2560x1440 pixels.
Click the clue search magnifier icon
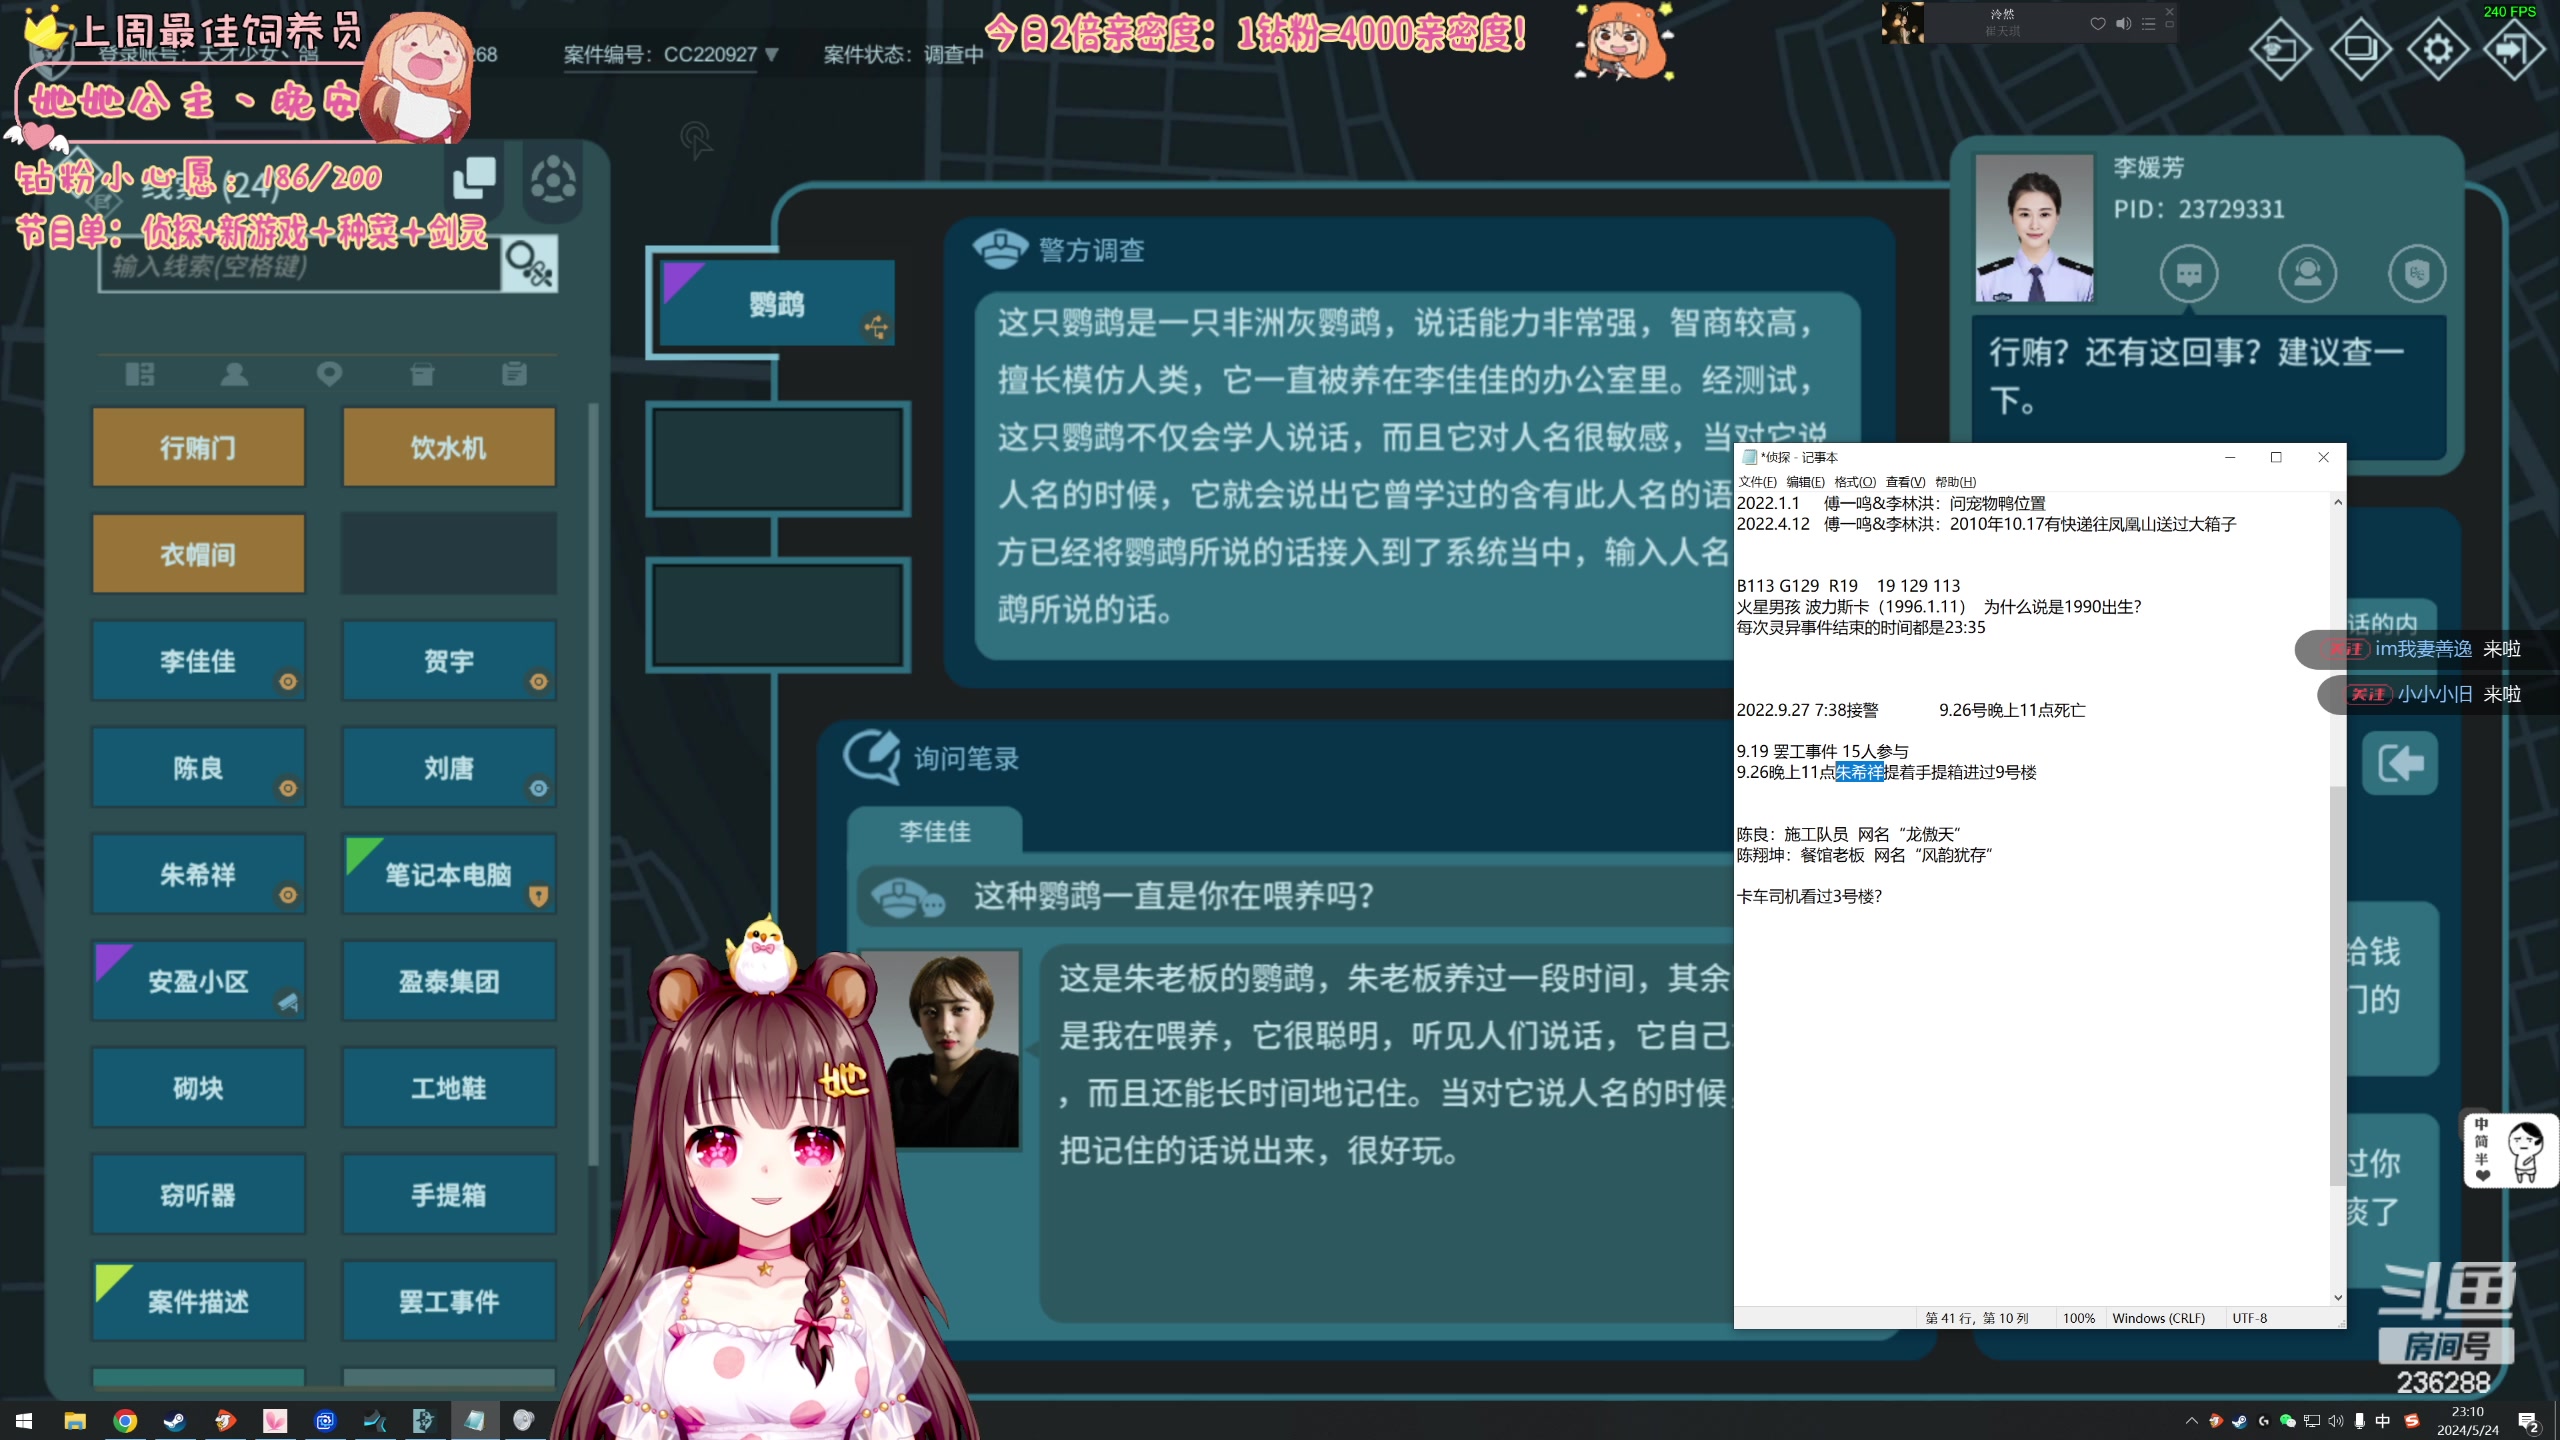coord(529,265)
